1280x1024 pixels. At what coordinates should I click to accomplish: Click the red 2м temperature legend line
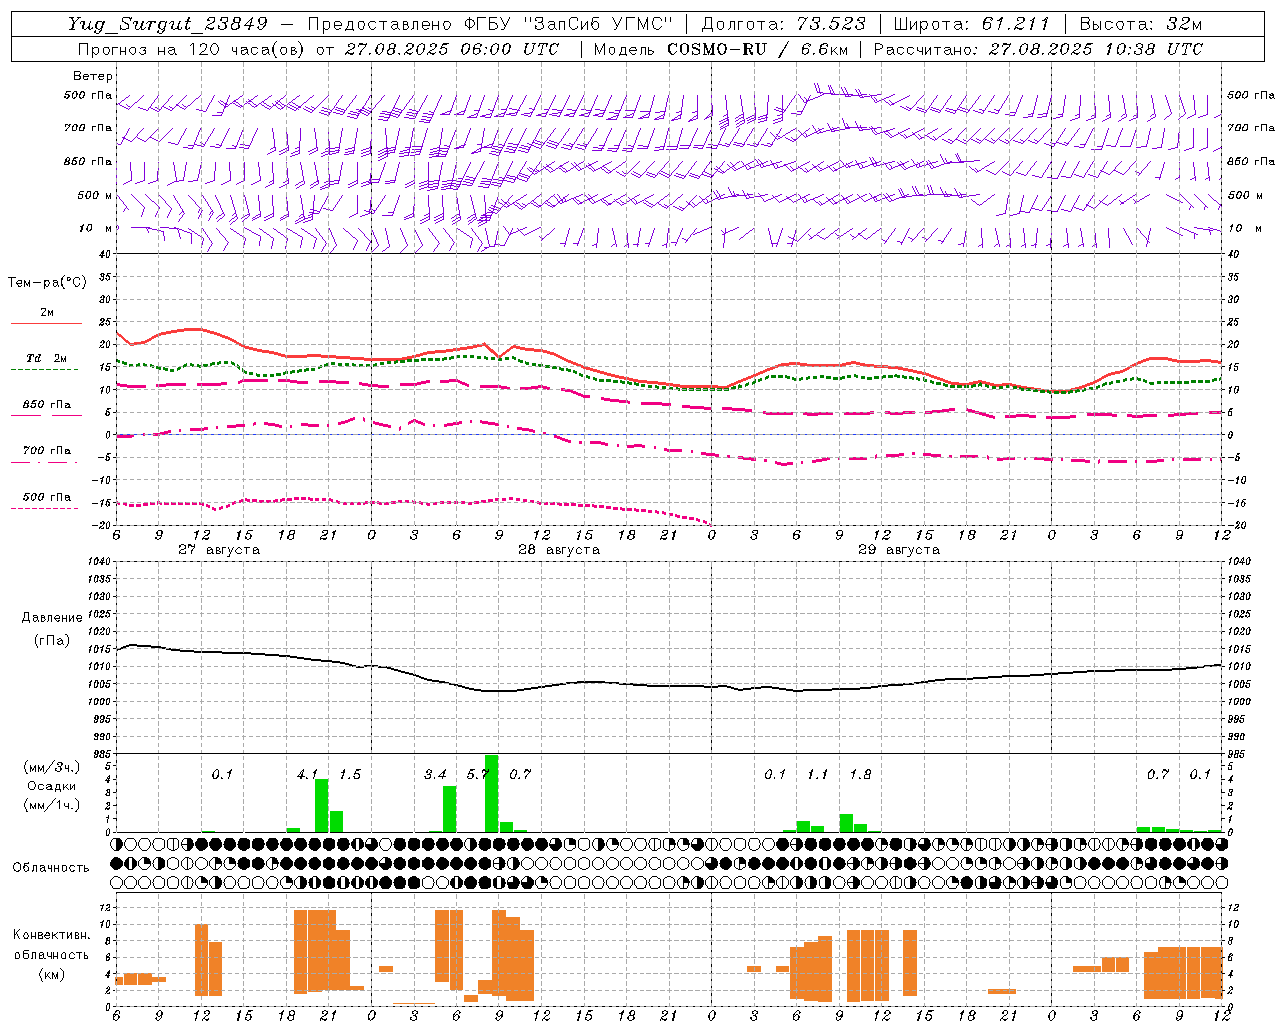coord(46,323)
